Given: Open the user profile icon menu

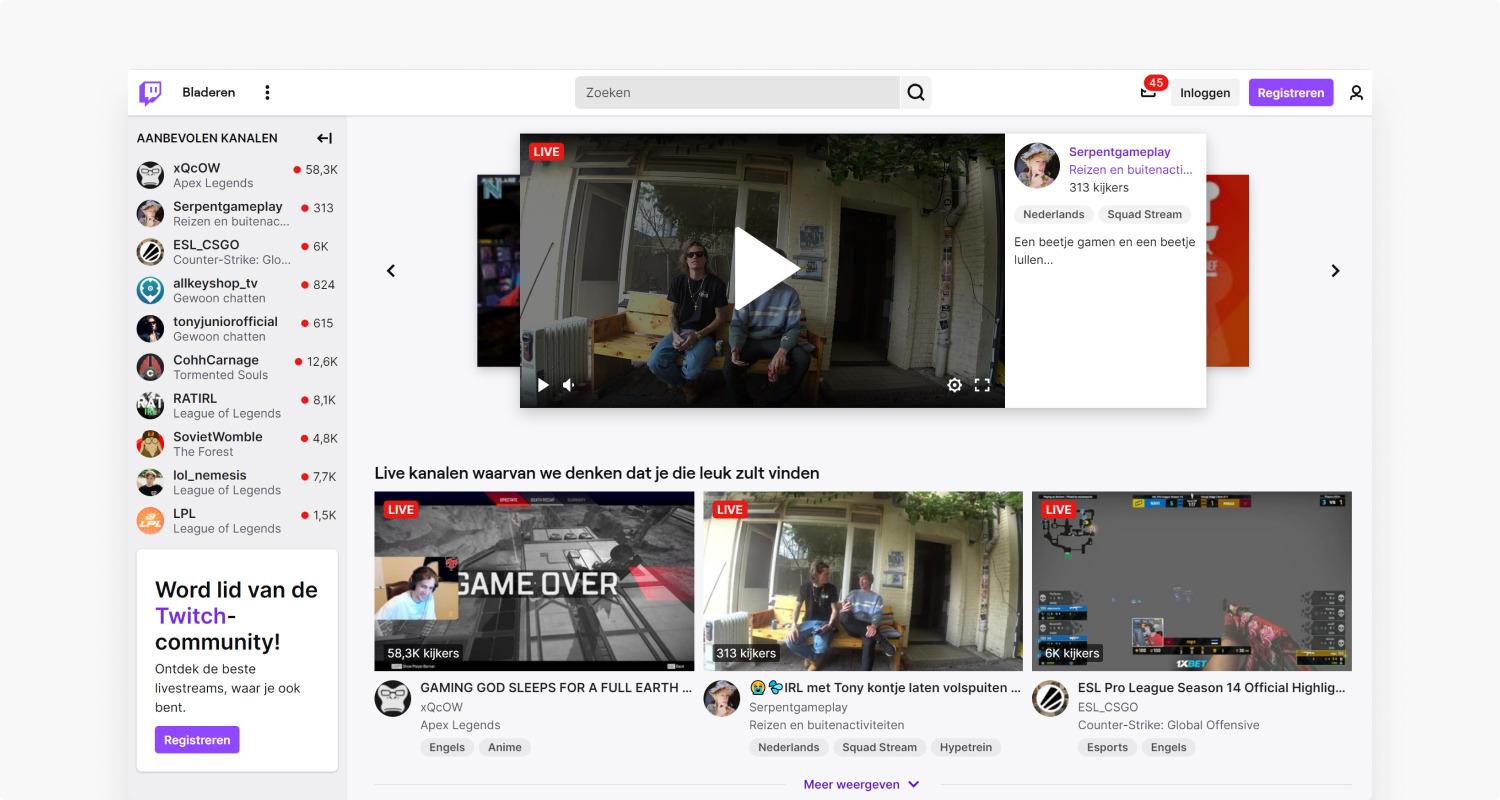Looking at the screenshot, I should 1356,92.
